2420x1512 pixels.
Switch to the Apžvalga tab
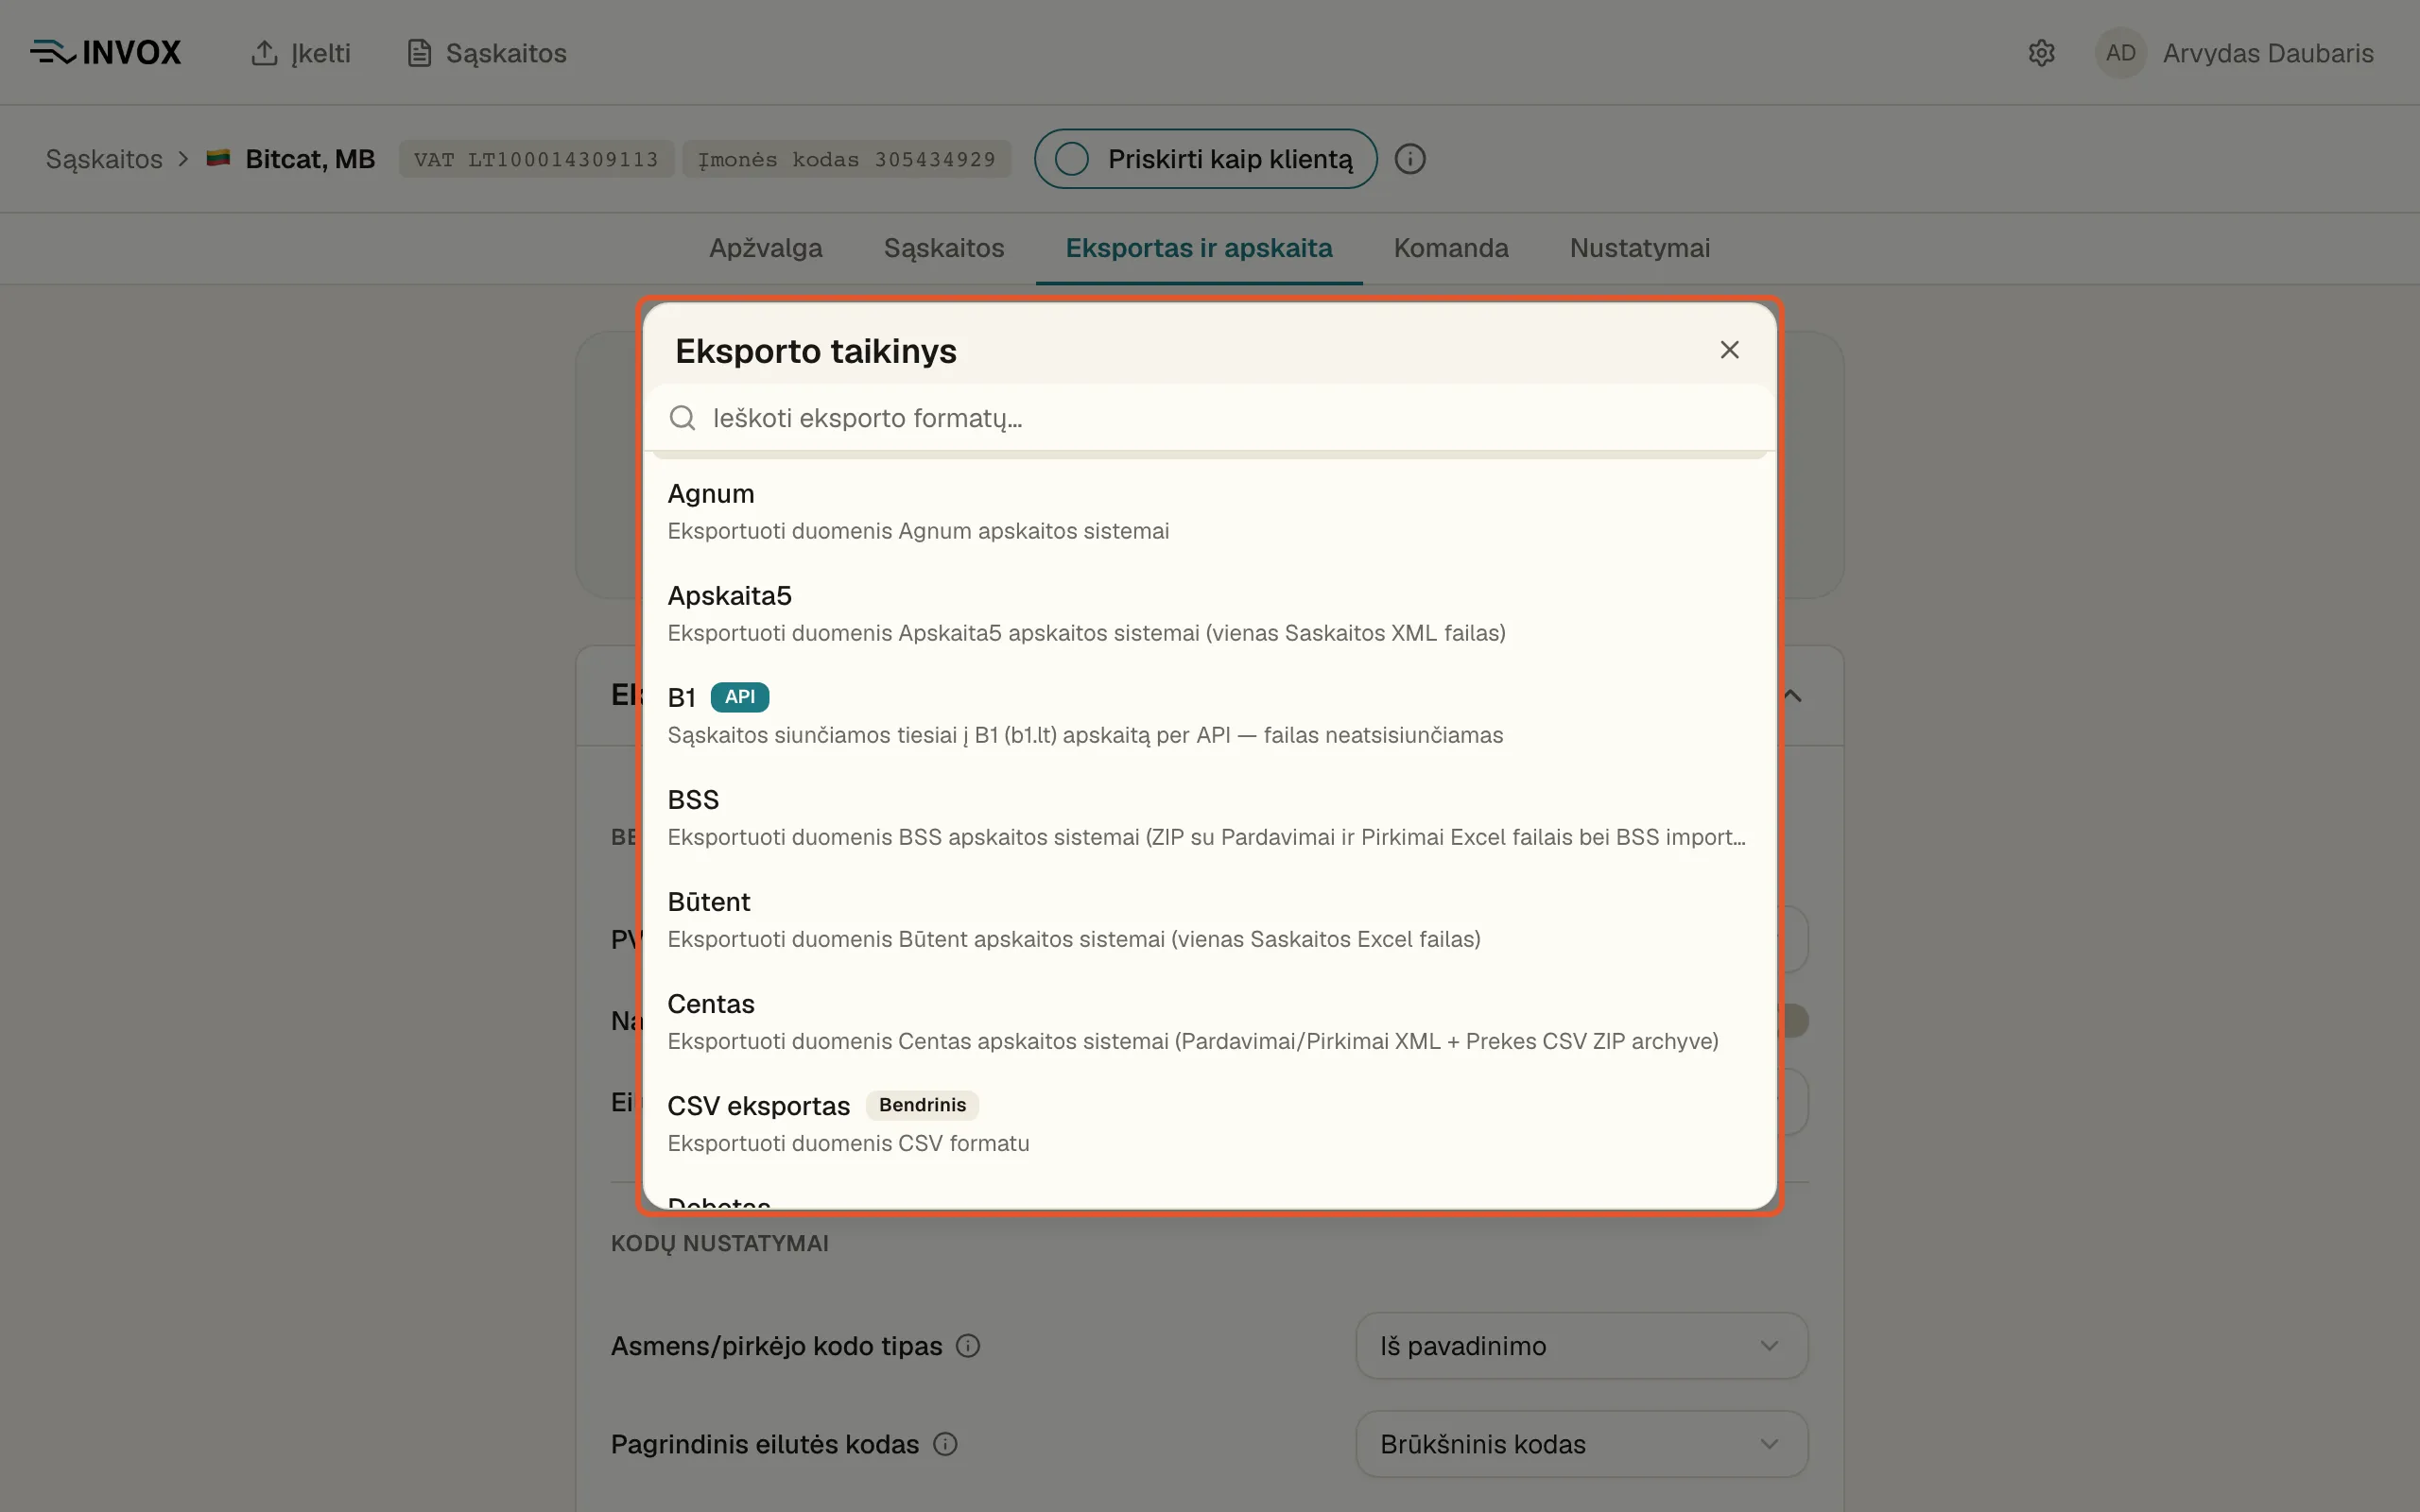766,248
